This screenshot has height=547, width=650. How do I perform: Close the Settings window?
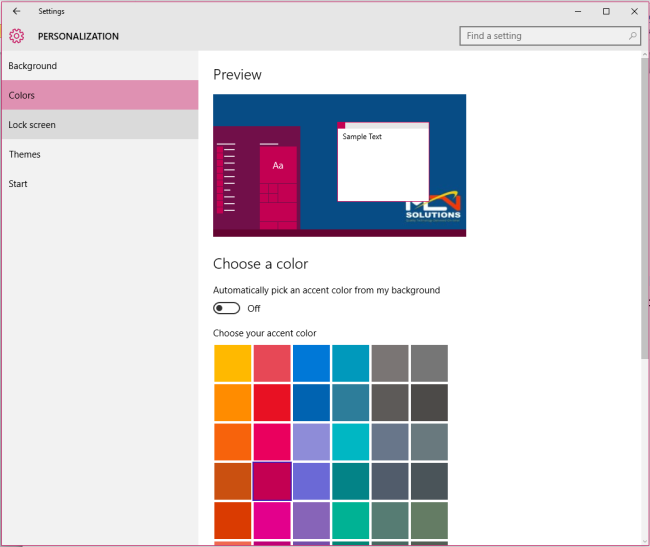[634, 12]
